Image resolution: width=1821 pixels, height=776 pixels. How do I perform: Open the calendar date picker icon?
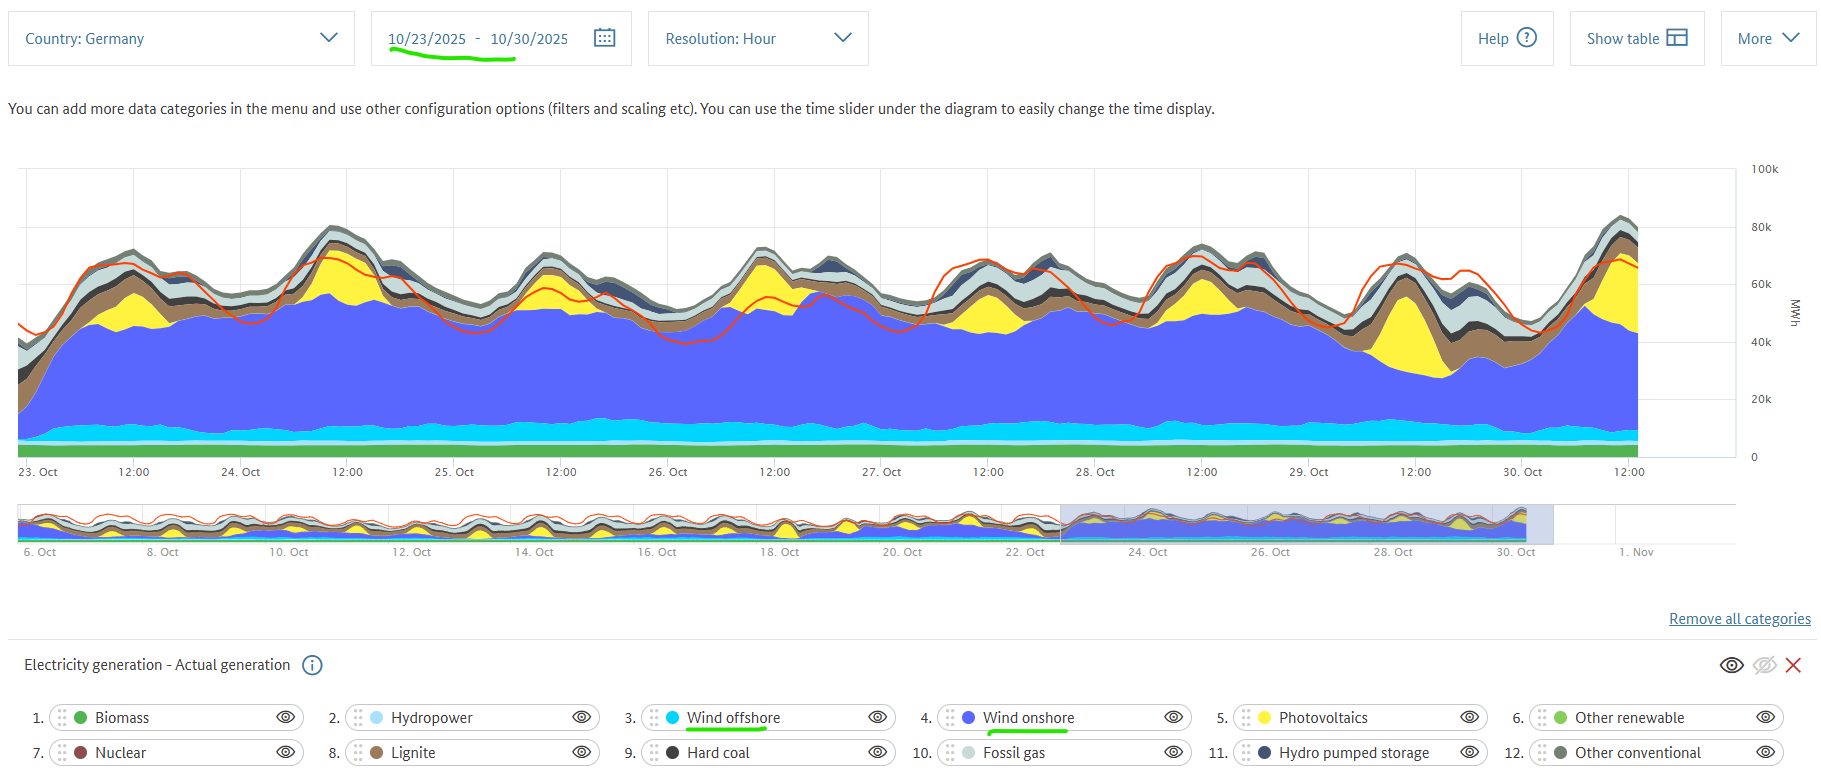[x=604, y=38]
